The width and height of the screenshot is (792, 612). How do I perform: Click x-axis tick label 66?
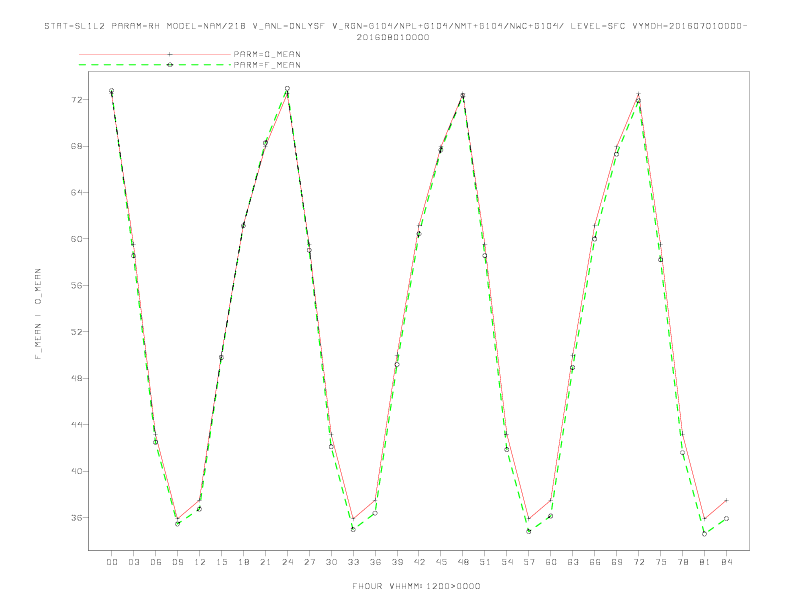tap(595, 562)
